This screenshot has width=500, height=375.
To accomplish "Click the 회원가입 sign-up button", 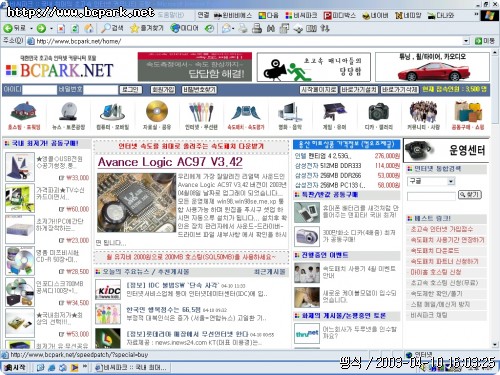I will (x=163, y=90).
